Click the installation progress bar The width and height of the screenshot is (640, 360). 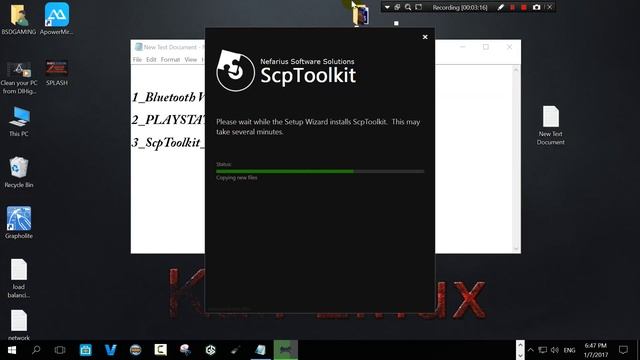[320, 171]
